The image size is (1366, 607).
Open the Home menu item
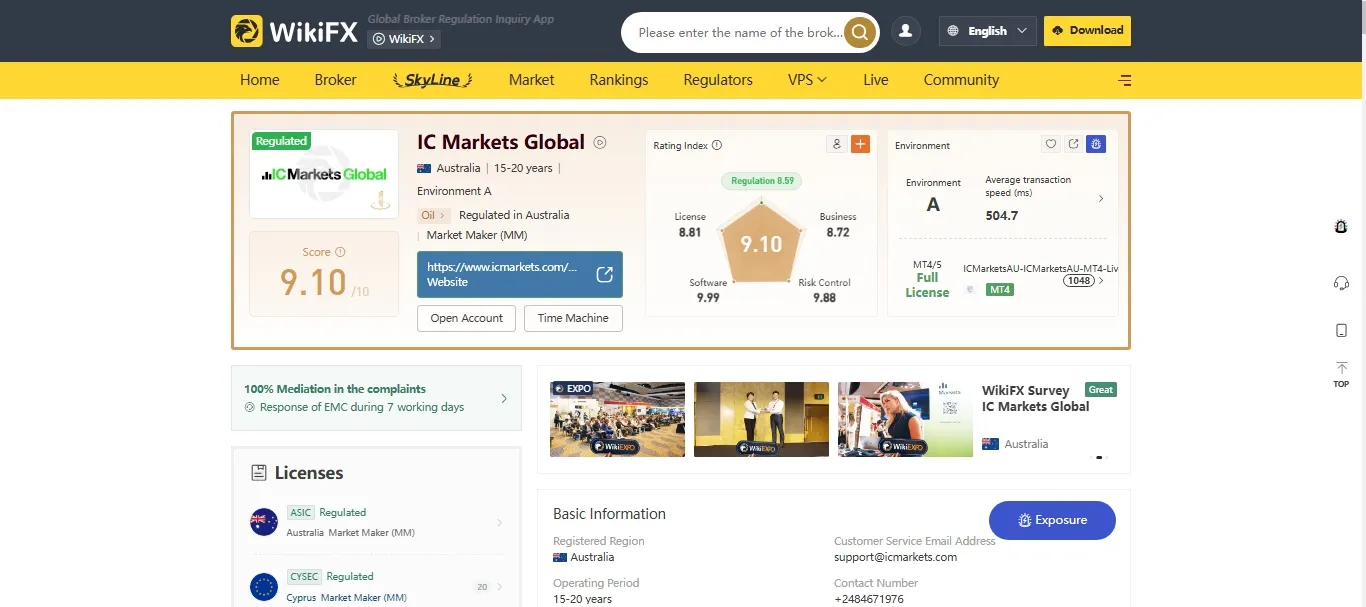(x=260, y=80)
